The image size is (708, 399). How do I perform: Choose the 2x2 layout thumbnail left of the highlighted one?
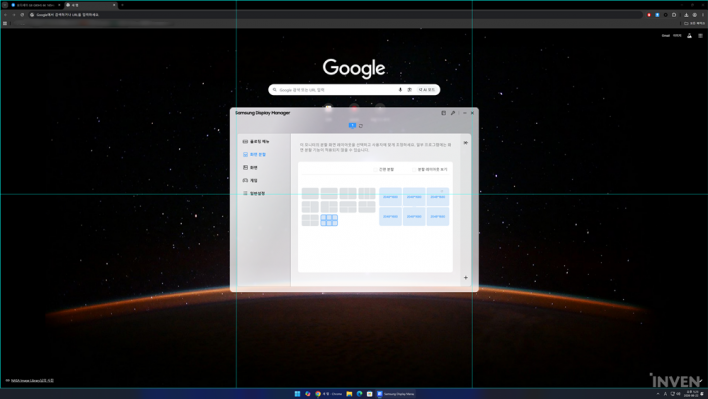coord(310,220)
